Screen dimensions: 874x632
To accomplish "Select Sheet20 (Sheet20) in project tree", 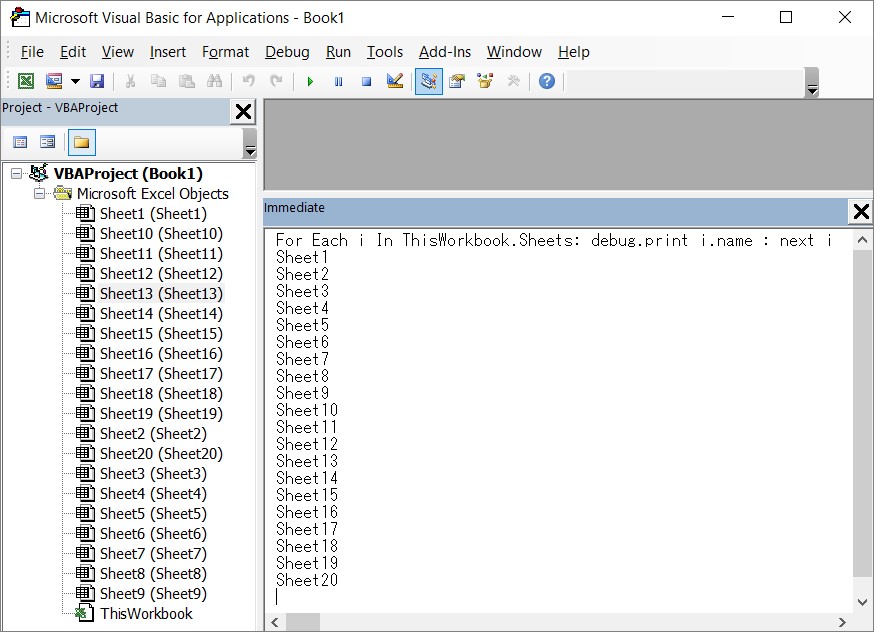I will tap(161, 454).
